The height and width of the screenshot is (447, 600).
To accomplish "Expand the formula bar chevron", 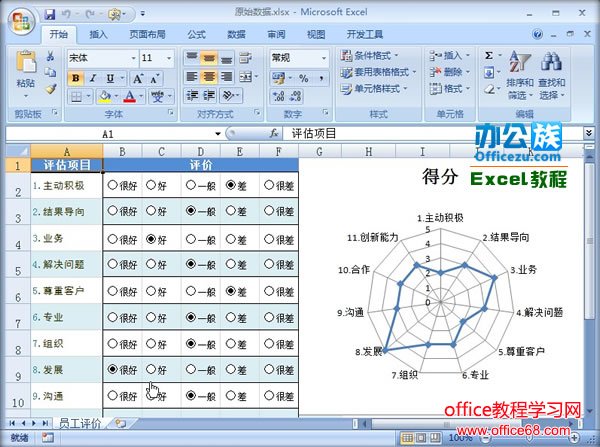I will (x=589, y=133).
